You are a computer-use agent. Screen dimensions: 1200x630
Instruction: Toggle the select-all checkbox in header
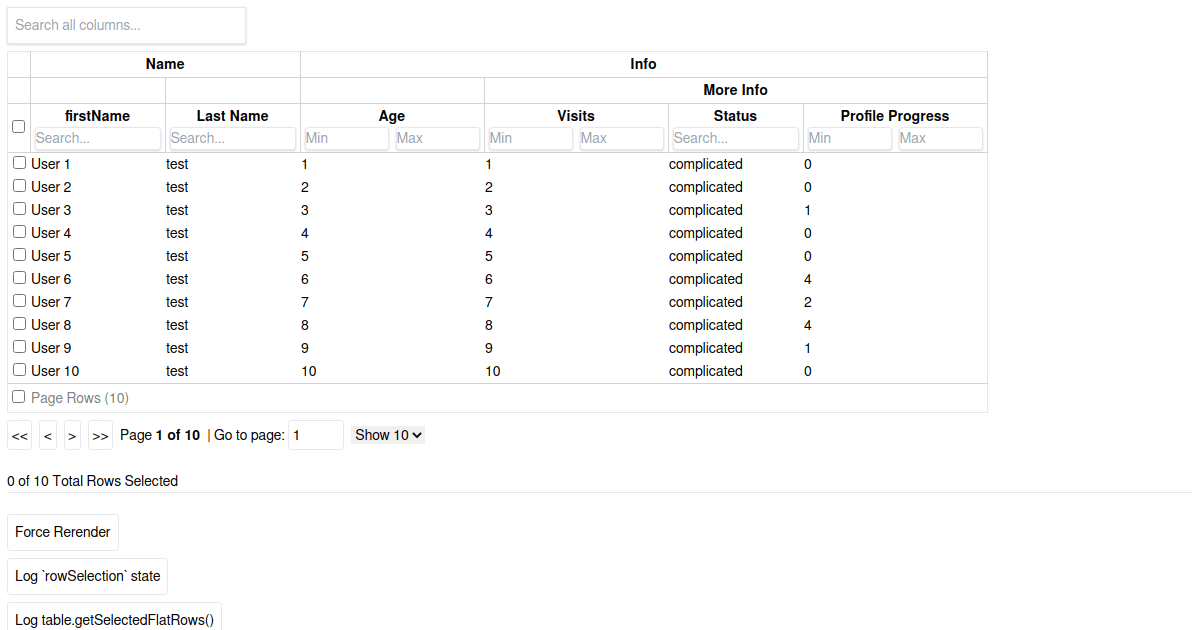point(18,127)
